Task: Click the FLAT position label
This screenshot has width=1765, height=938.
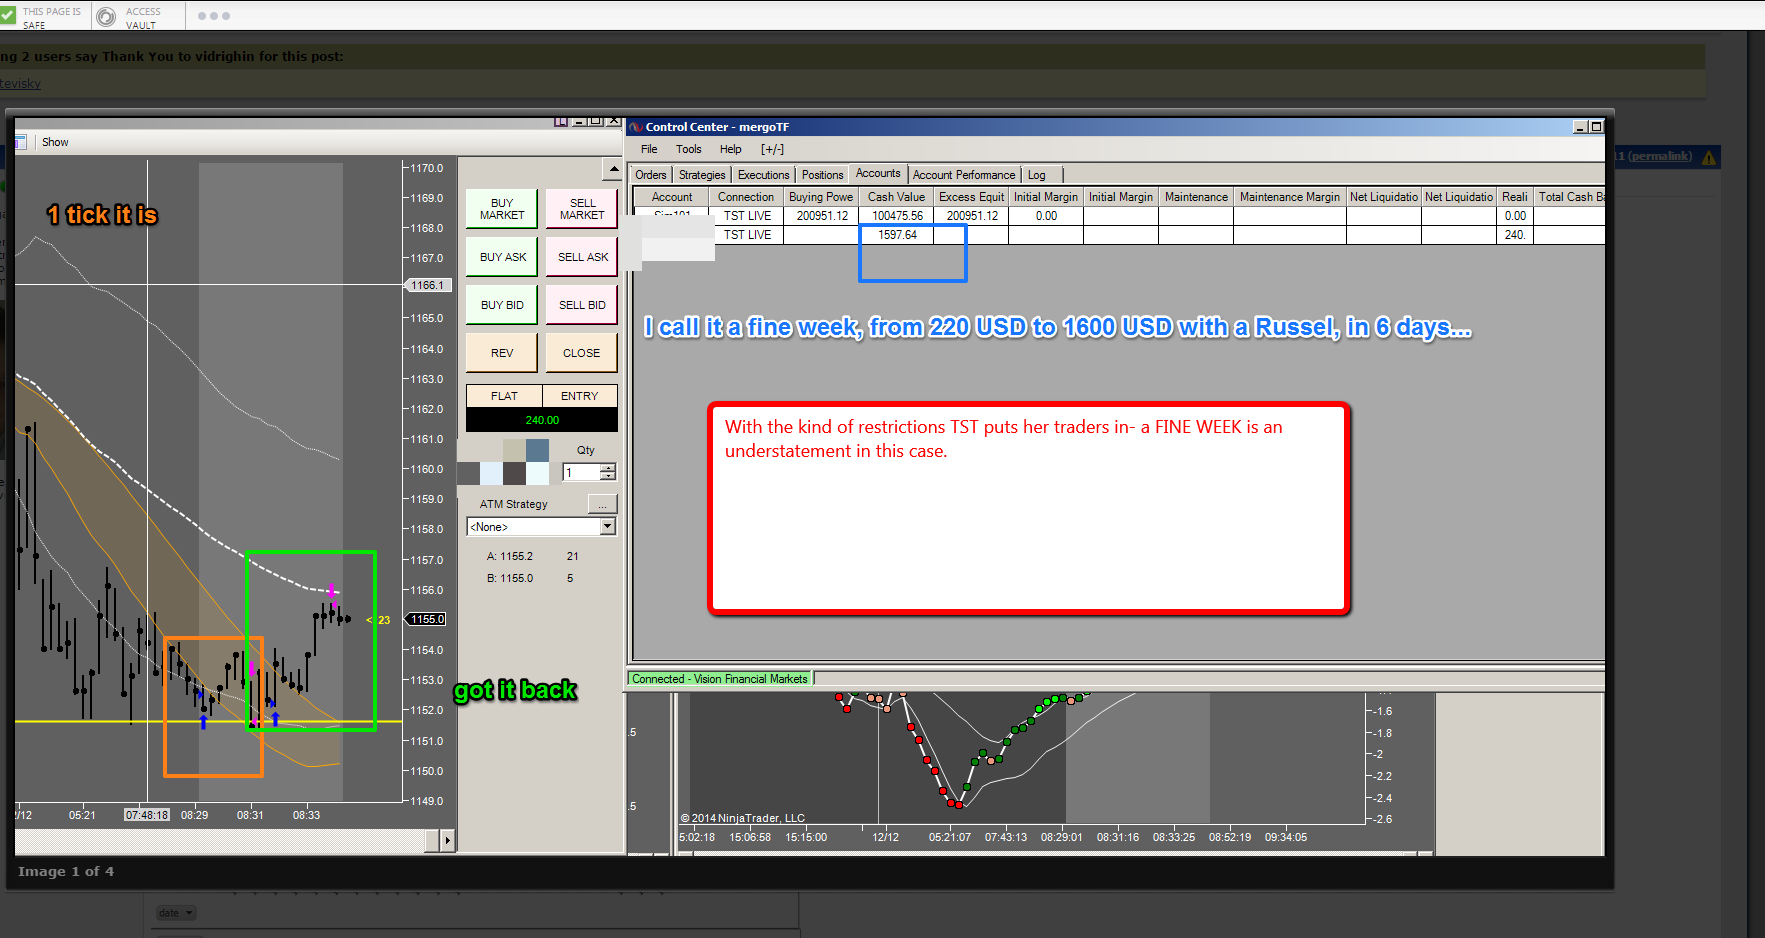Action: click(x=504, y=396)
